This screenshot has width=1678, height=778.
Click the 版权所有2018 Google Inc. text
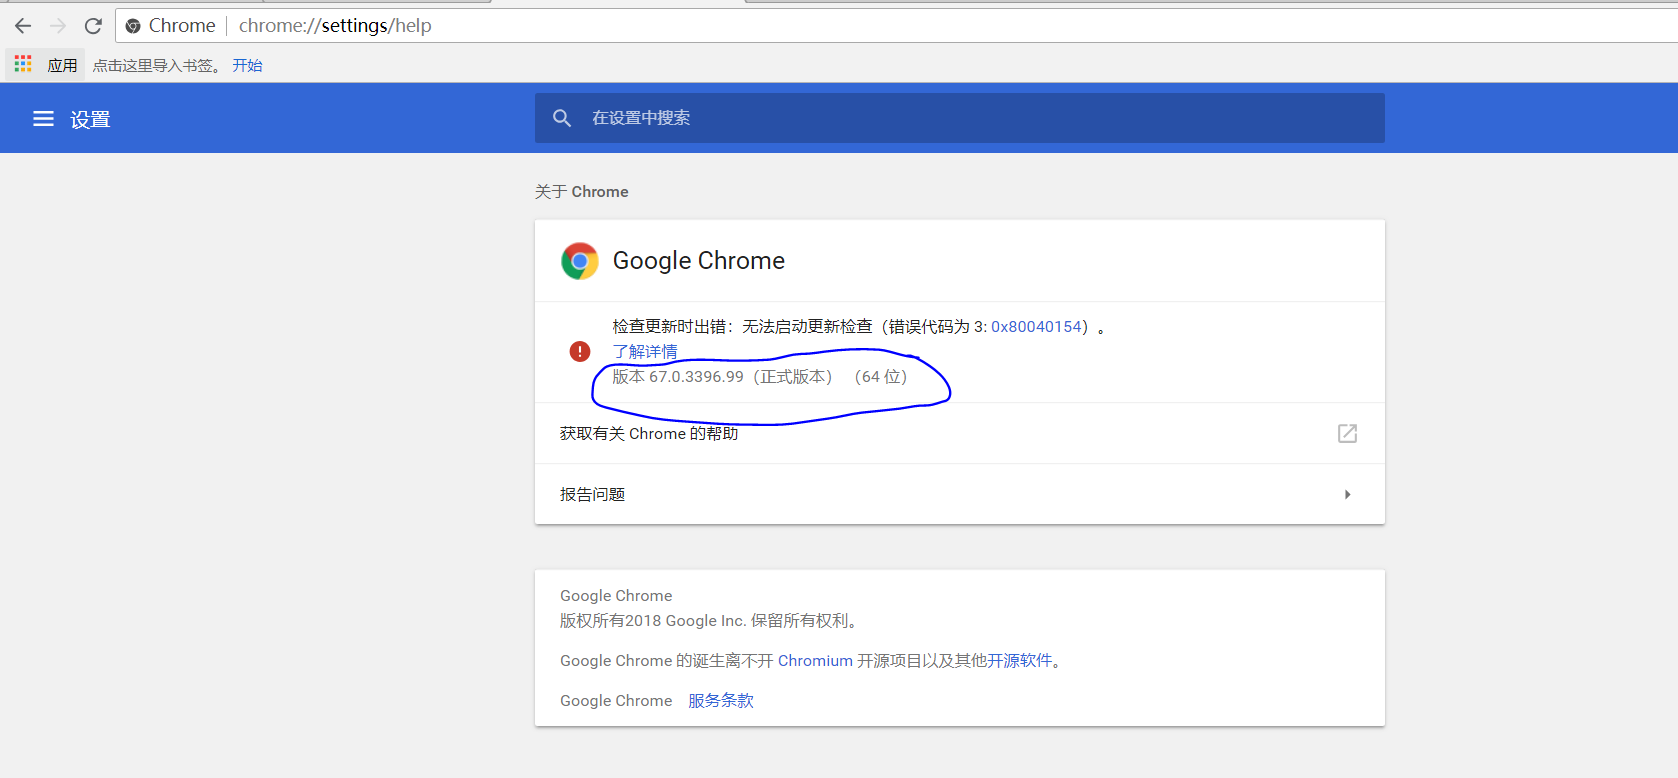(708, 621)
